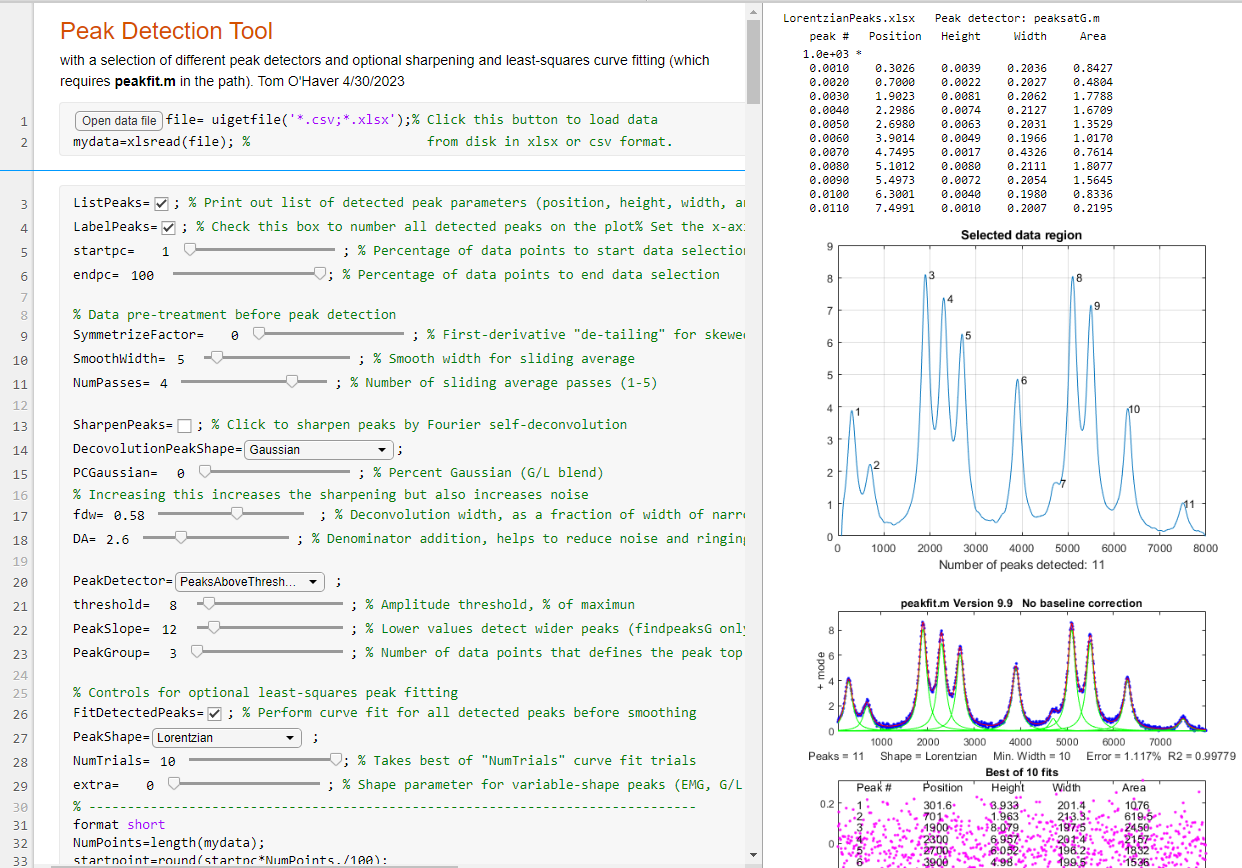
Task: Click the NumPasses slider handle
Action: click(x=292, y=382)
